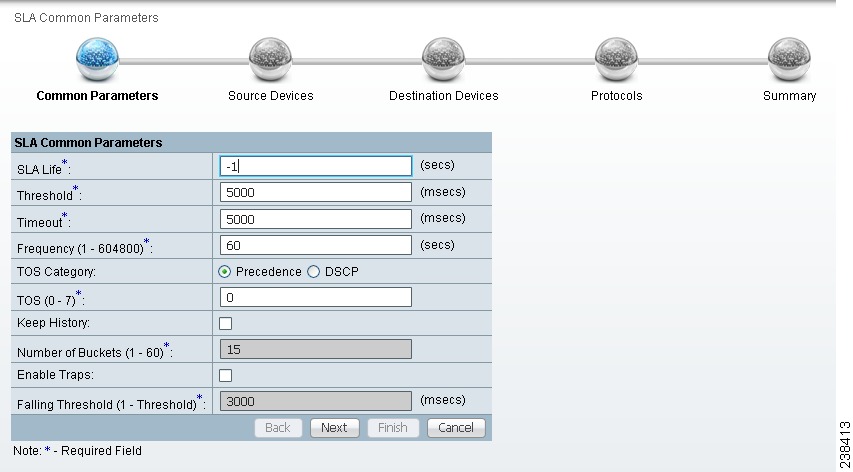Screen dimensions: 853x472
Task: Tick the Enable Traps checkbox
Action: 225,375
